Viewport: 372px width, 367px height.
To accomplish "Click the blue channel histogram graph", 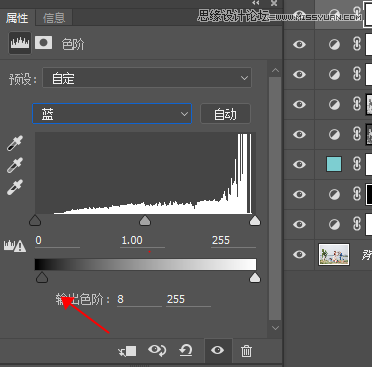I will (x=145, y=173).
